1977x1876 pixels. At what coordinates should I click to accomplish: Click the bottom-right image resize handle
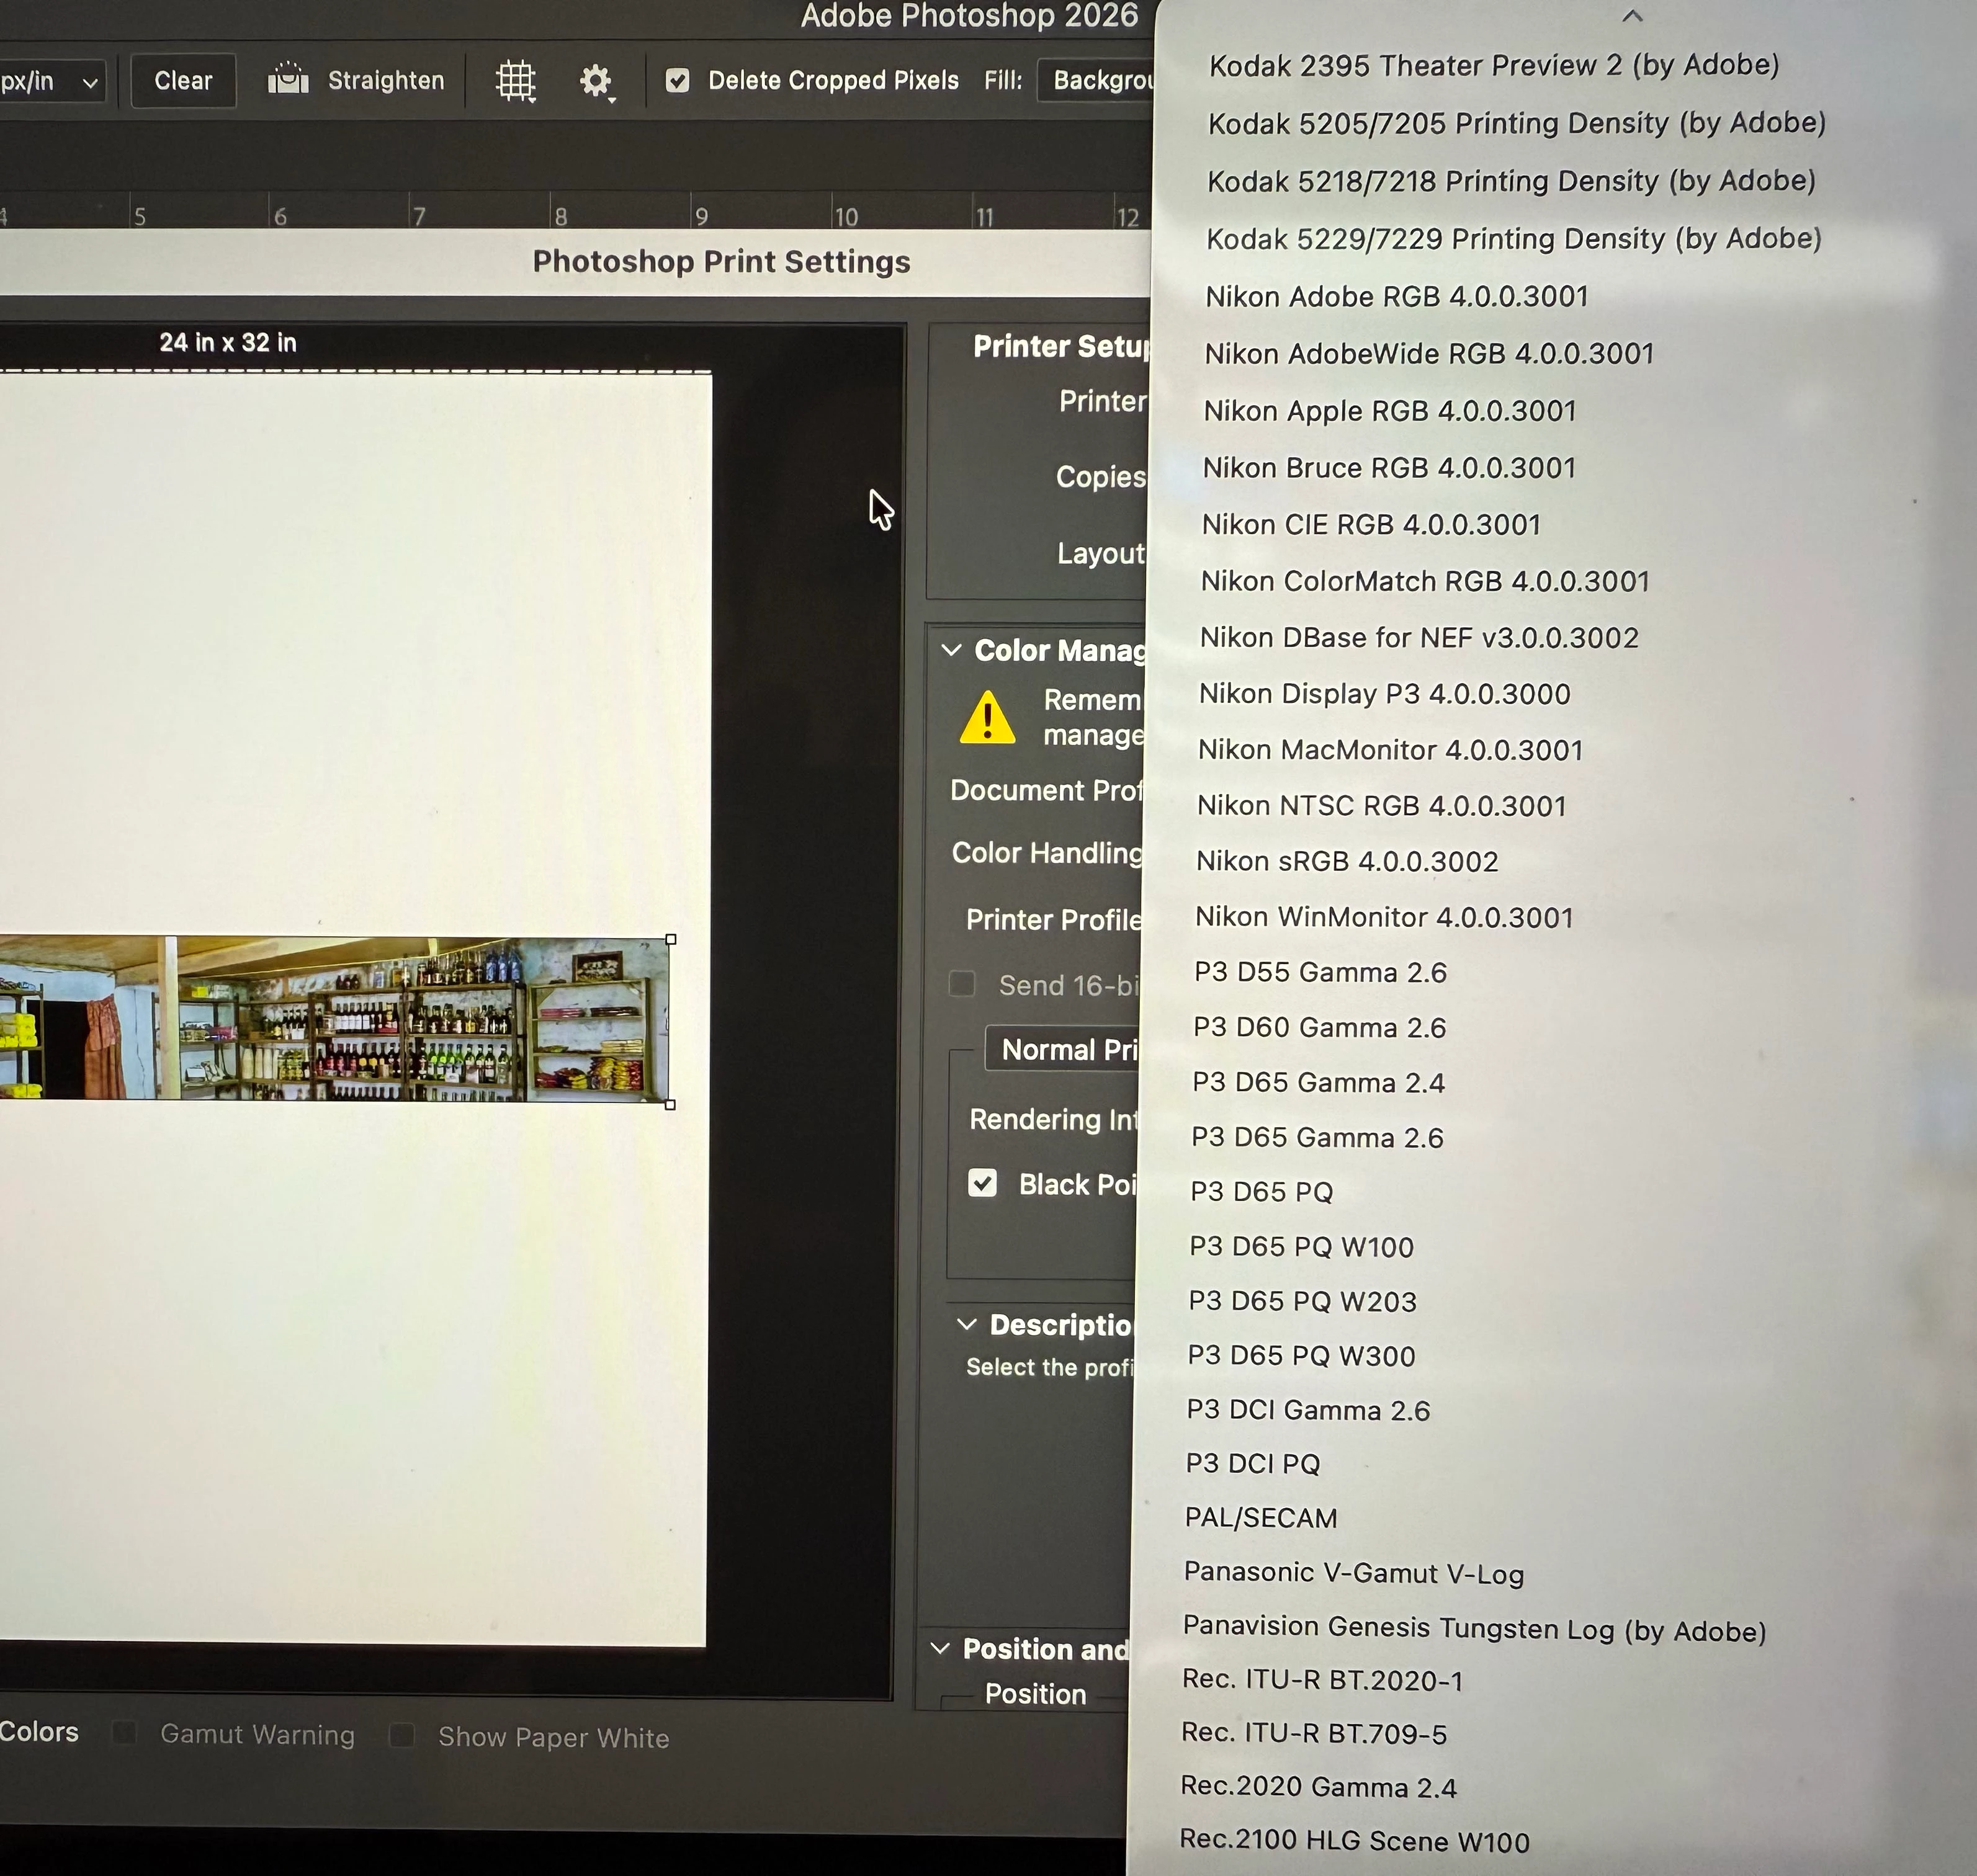point(670,1104)
